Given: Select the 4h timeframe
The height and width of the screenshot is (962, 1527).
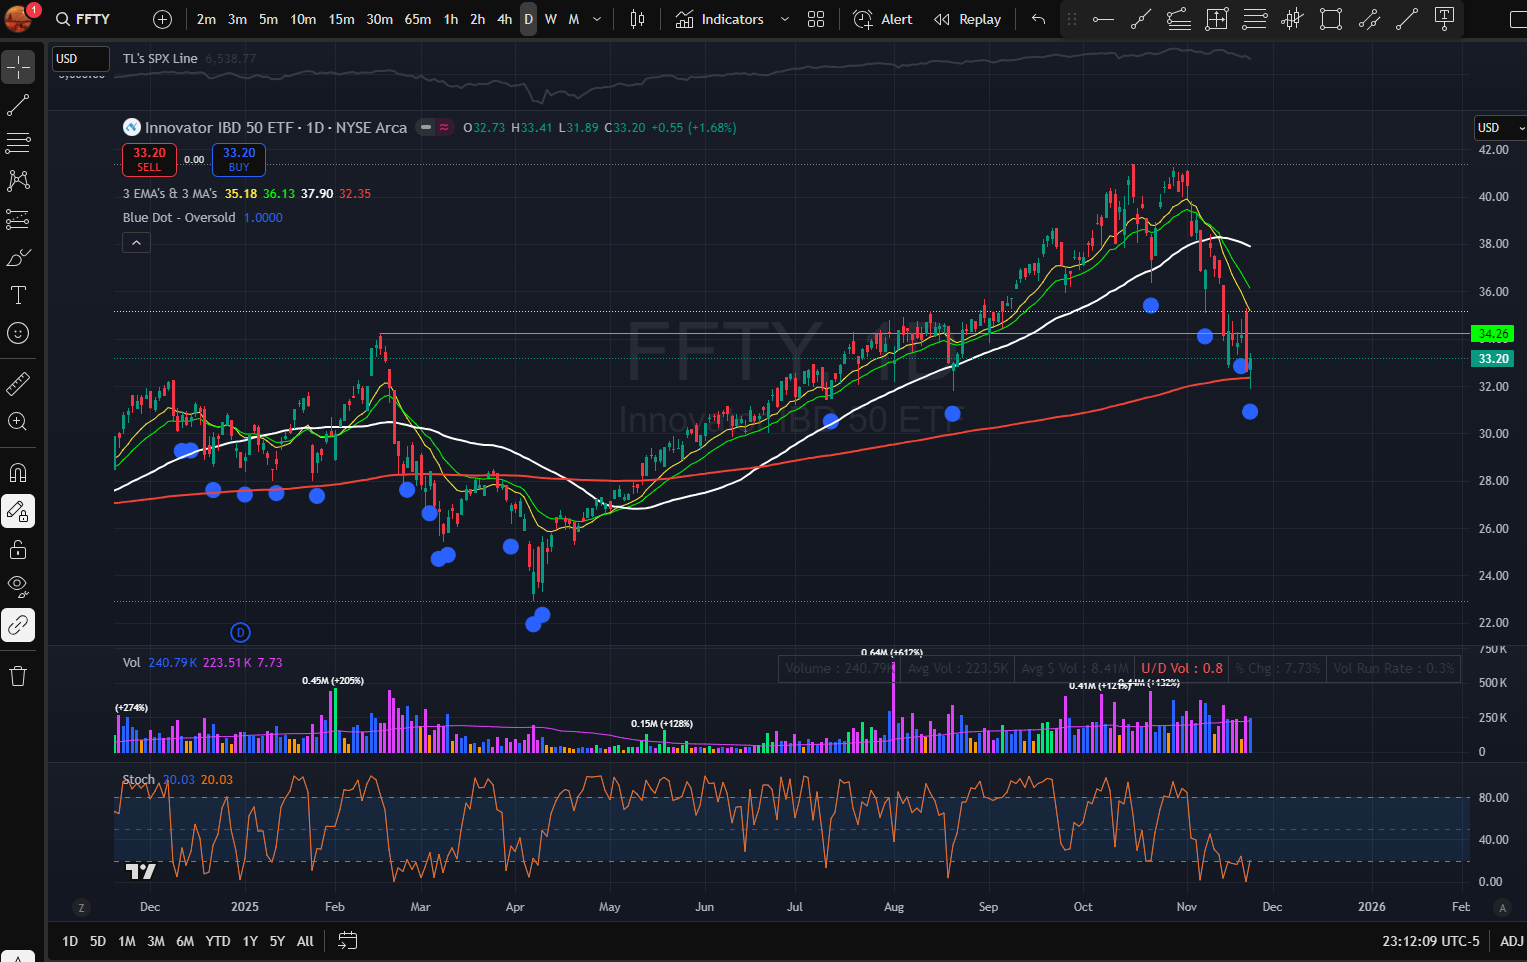Looking at the screenshot, I should point(504,19).
